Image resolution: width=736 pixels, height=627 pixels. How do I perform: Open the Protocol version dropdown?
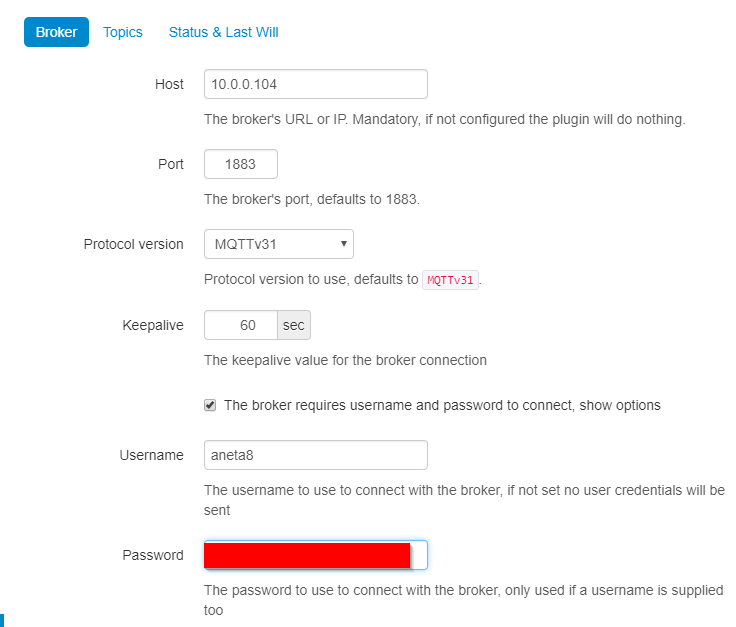278,244
